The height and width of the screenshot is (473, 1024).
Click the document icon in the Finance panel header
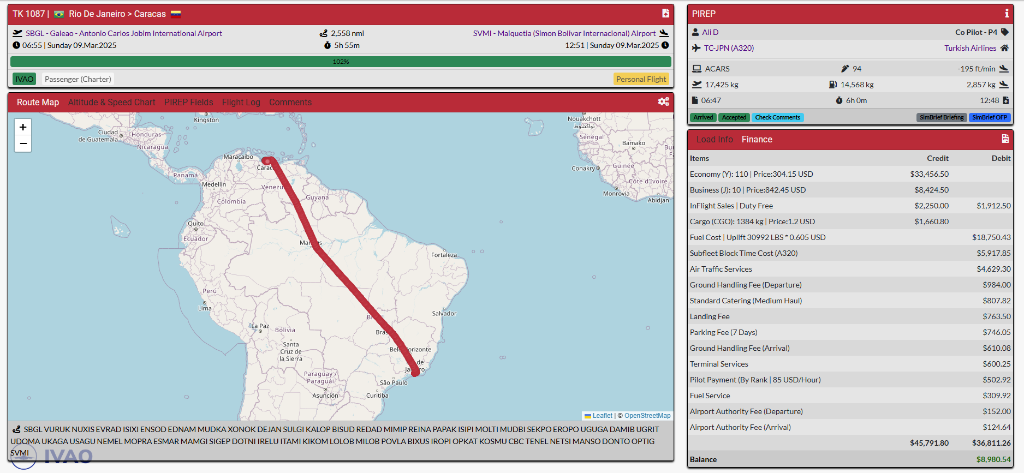click(1006, 139)
